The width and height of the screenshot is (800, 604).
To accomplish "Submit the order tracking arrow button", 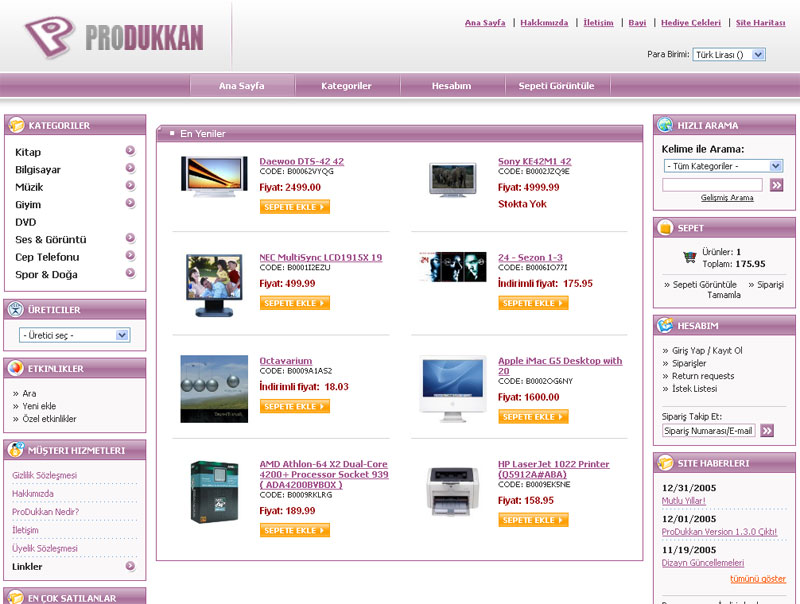I will point(767,431).
